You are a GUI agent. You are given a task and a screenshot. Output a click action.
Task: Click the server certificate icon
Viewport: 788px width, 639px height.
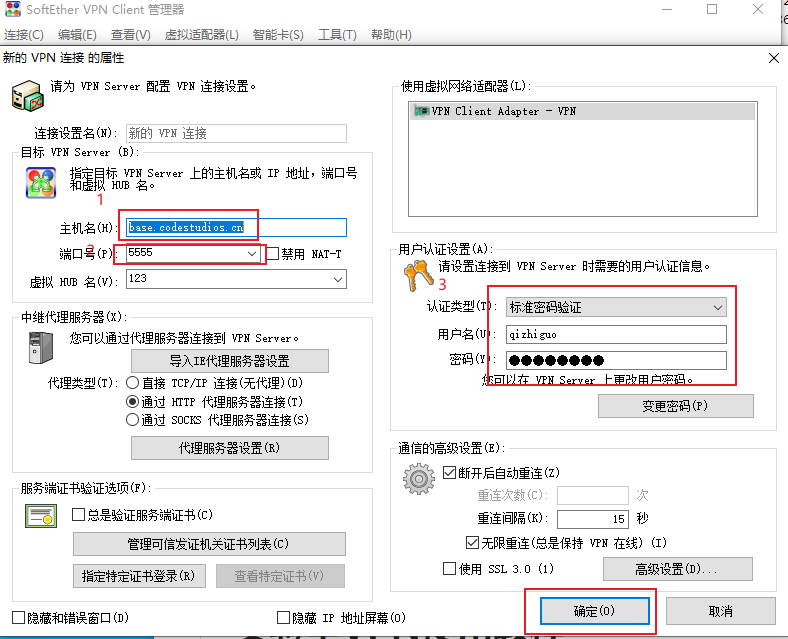click(x=41, y=516)
